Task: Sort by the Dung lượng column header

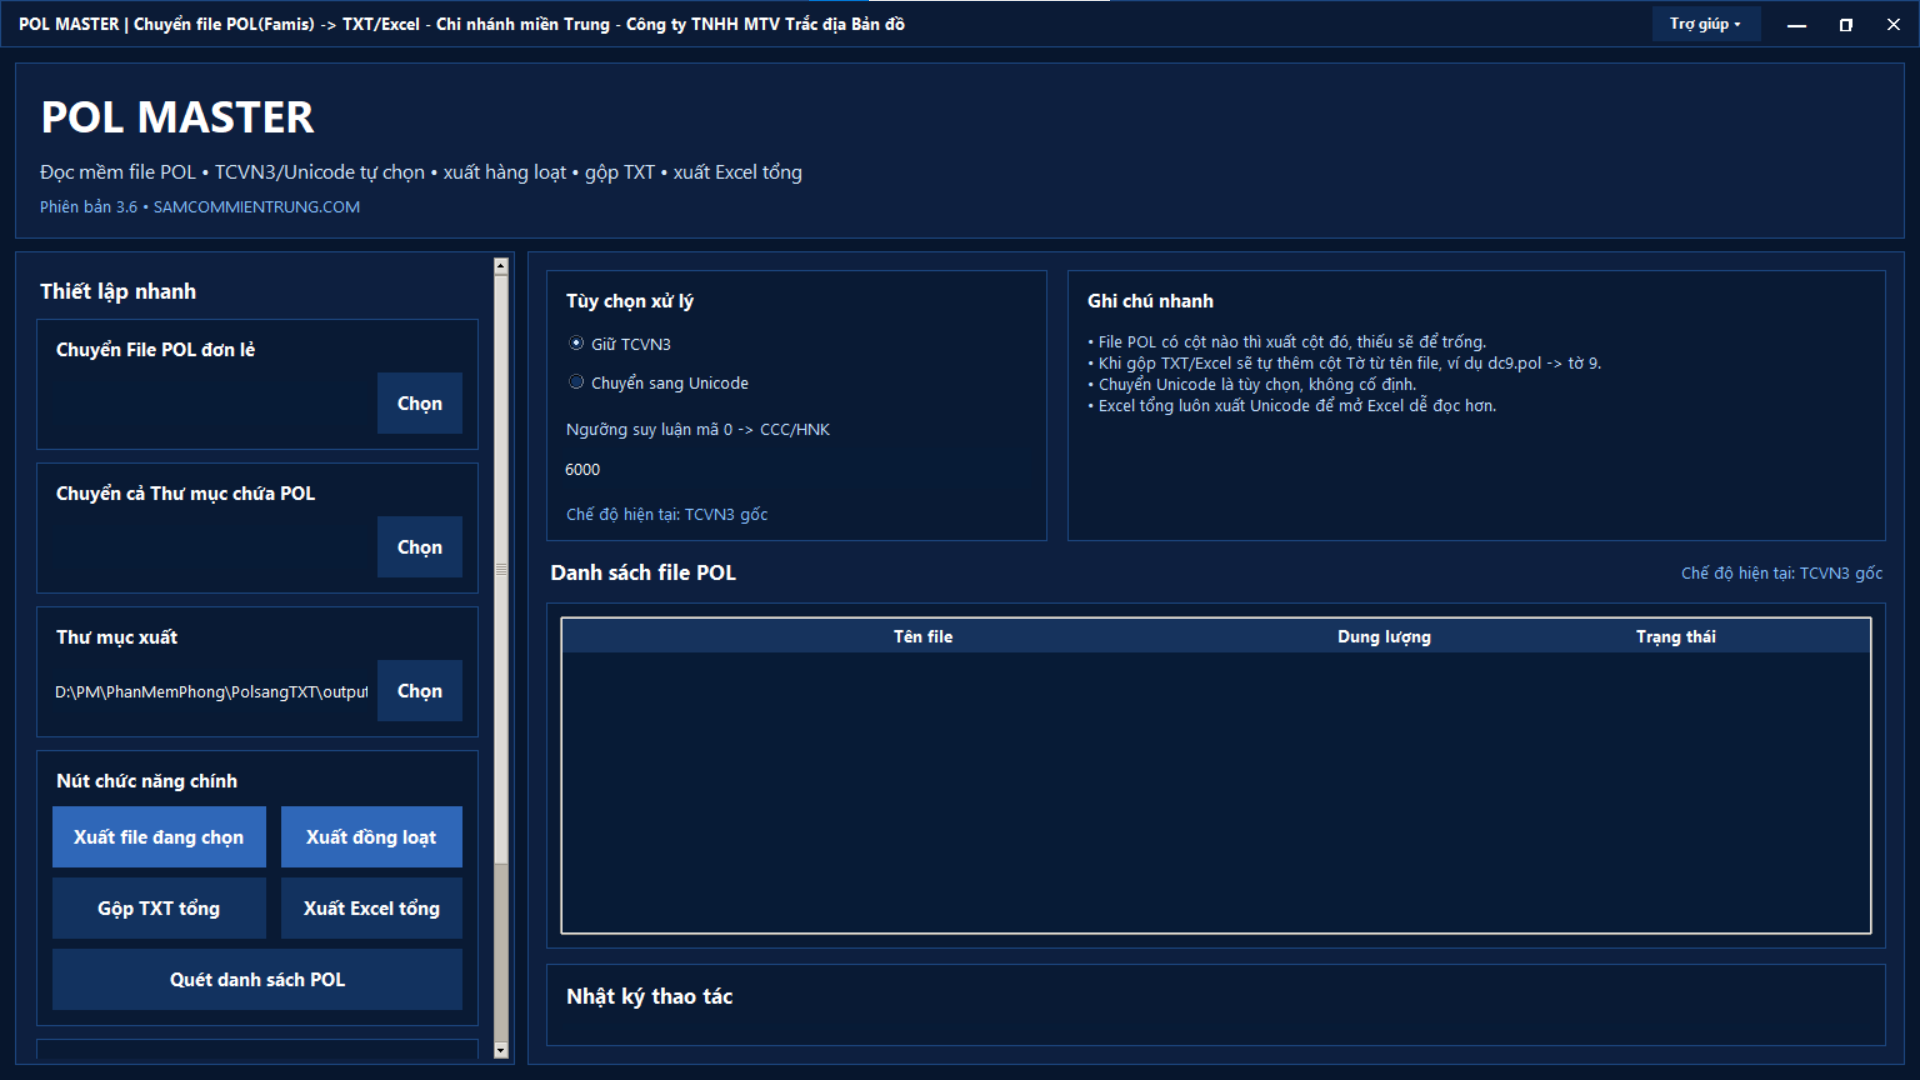Action: click(x=1384, y=637)
